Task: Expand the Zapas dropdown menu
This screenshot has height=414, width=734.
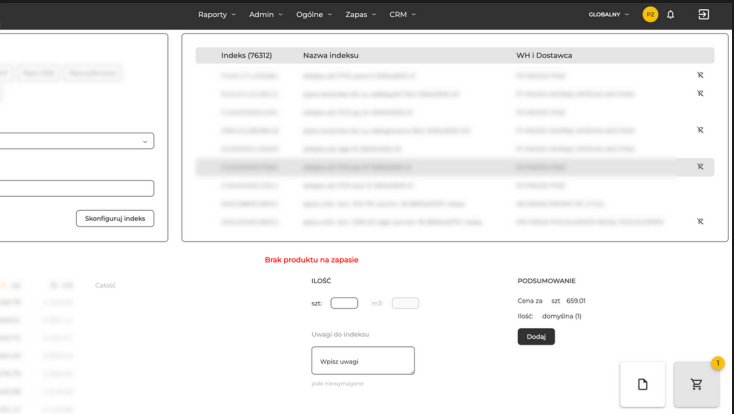Action: pyautogui.click(x=361, y=14)
